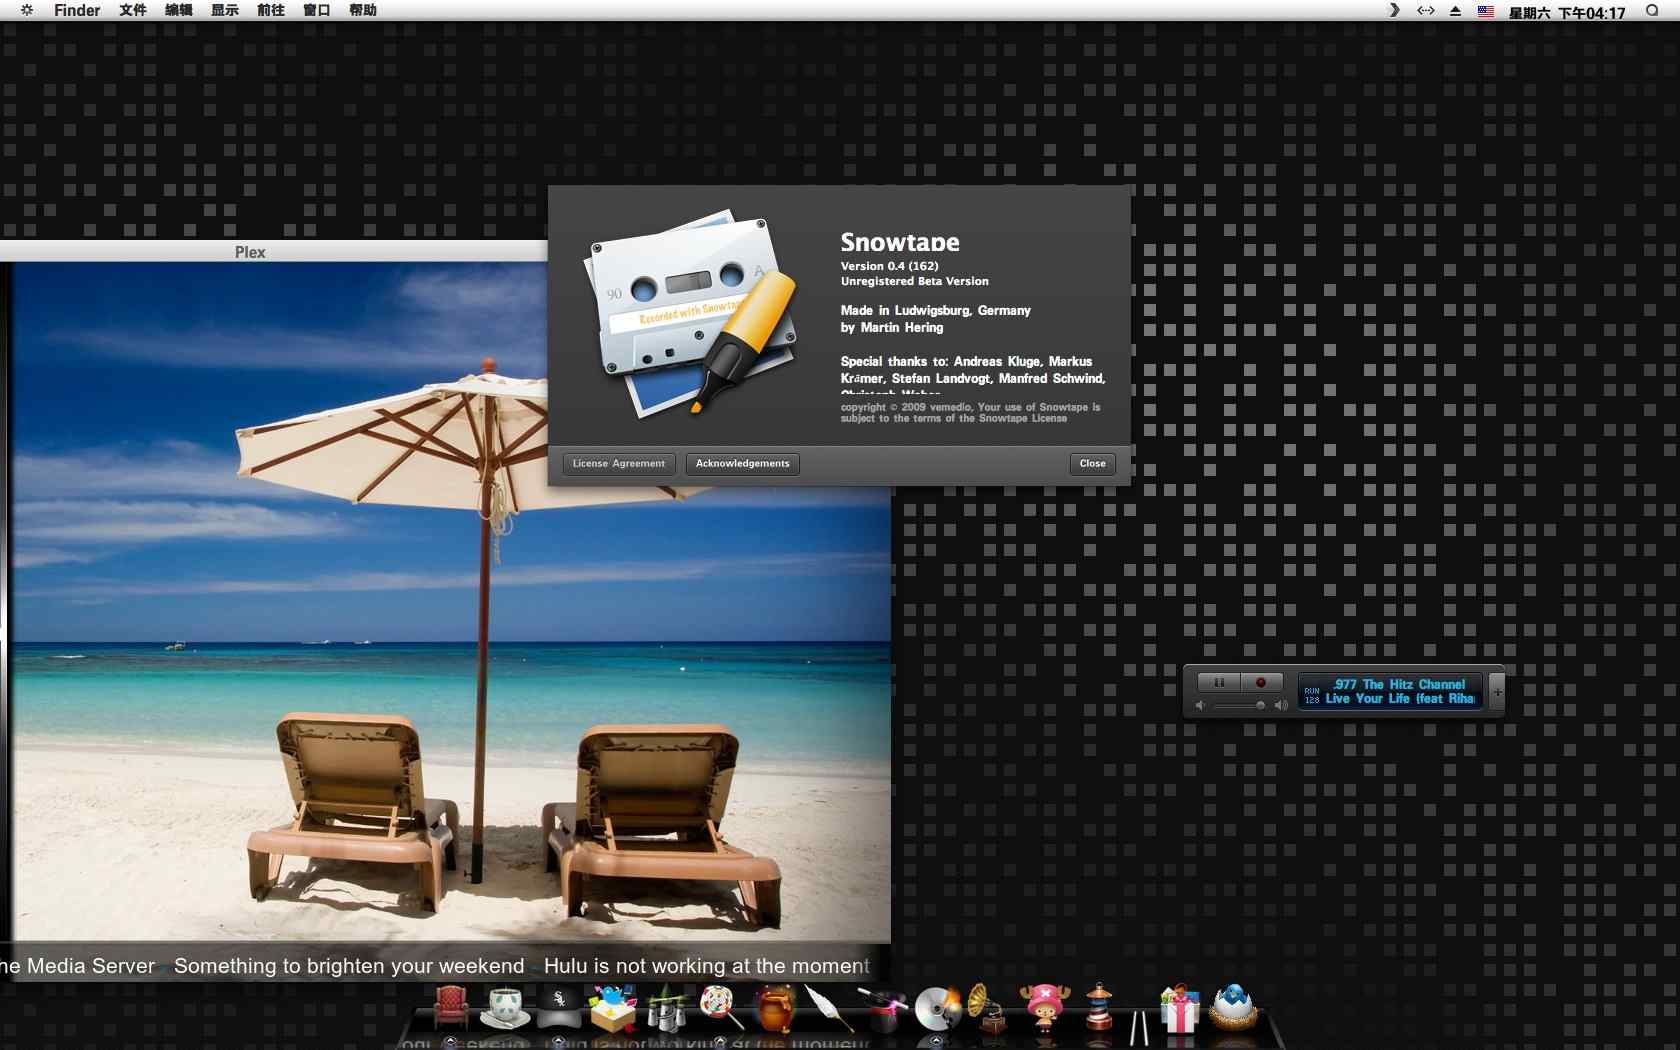The image size is (1680, 1050).
Task: Open the gift box dock icon
Action: pyautogui.click(x=1180, y=1008)
